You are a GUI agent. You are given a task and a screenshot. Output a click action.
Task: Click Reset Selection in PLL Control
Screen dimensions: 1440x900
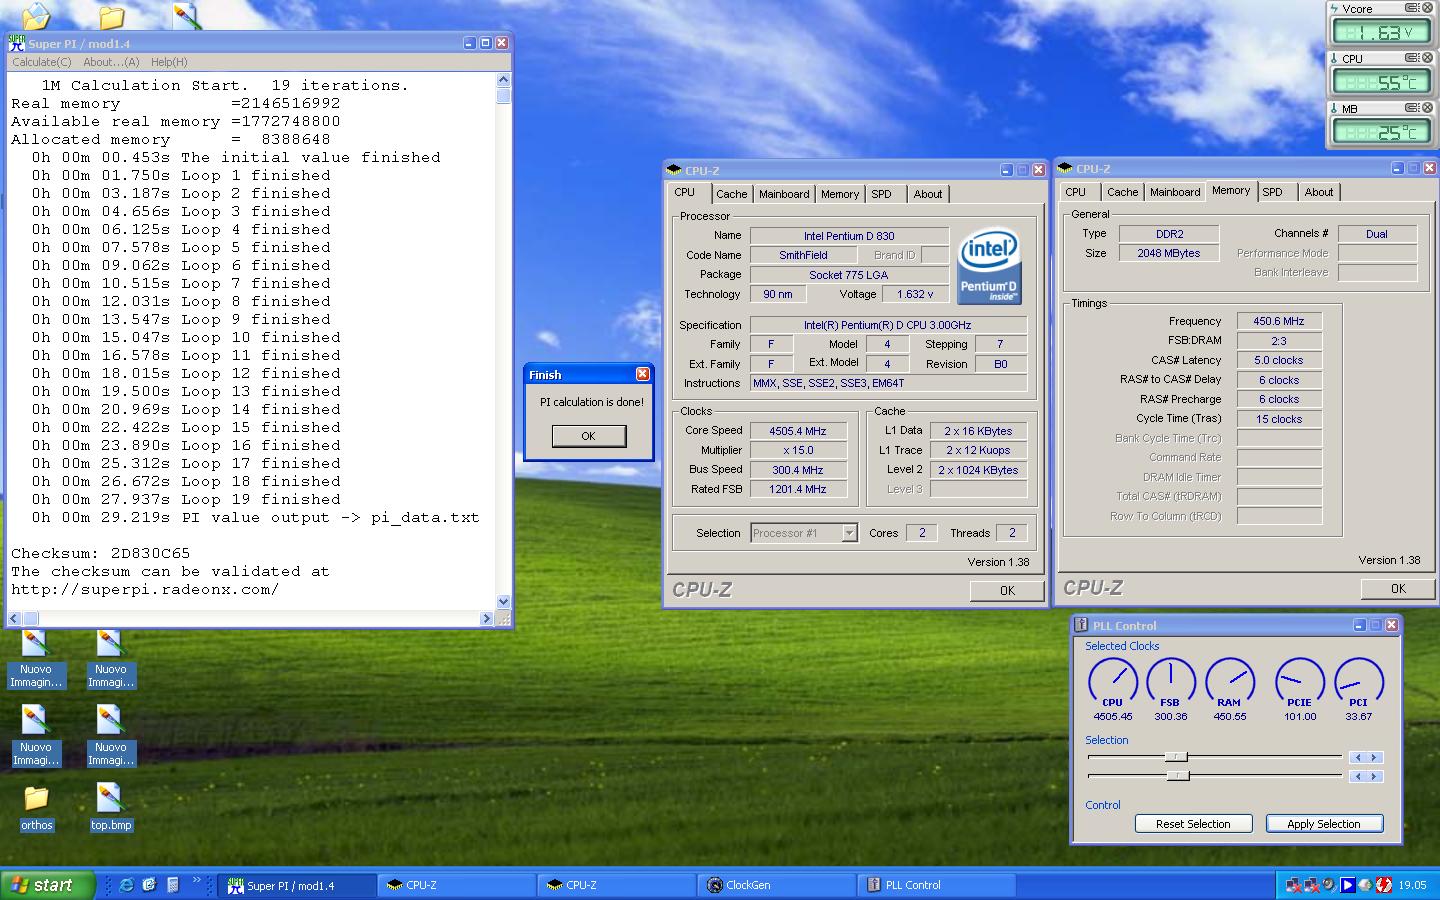click(1193, 824)
